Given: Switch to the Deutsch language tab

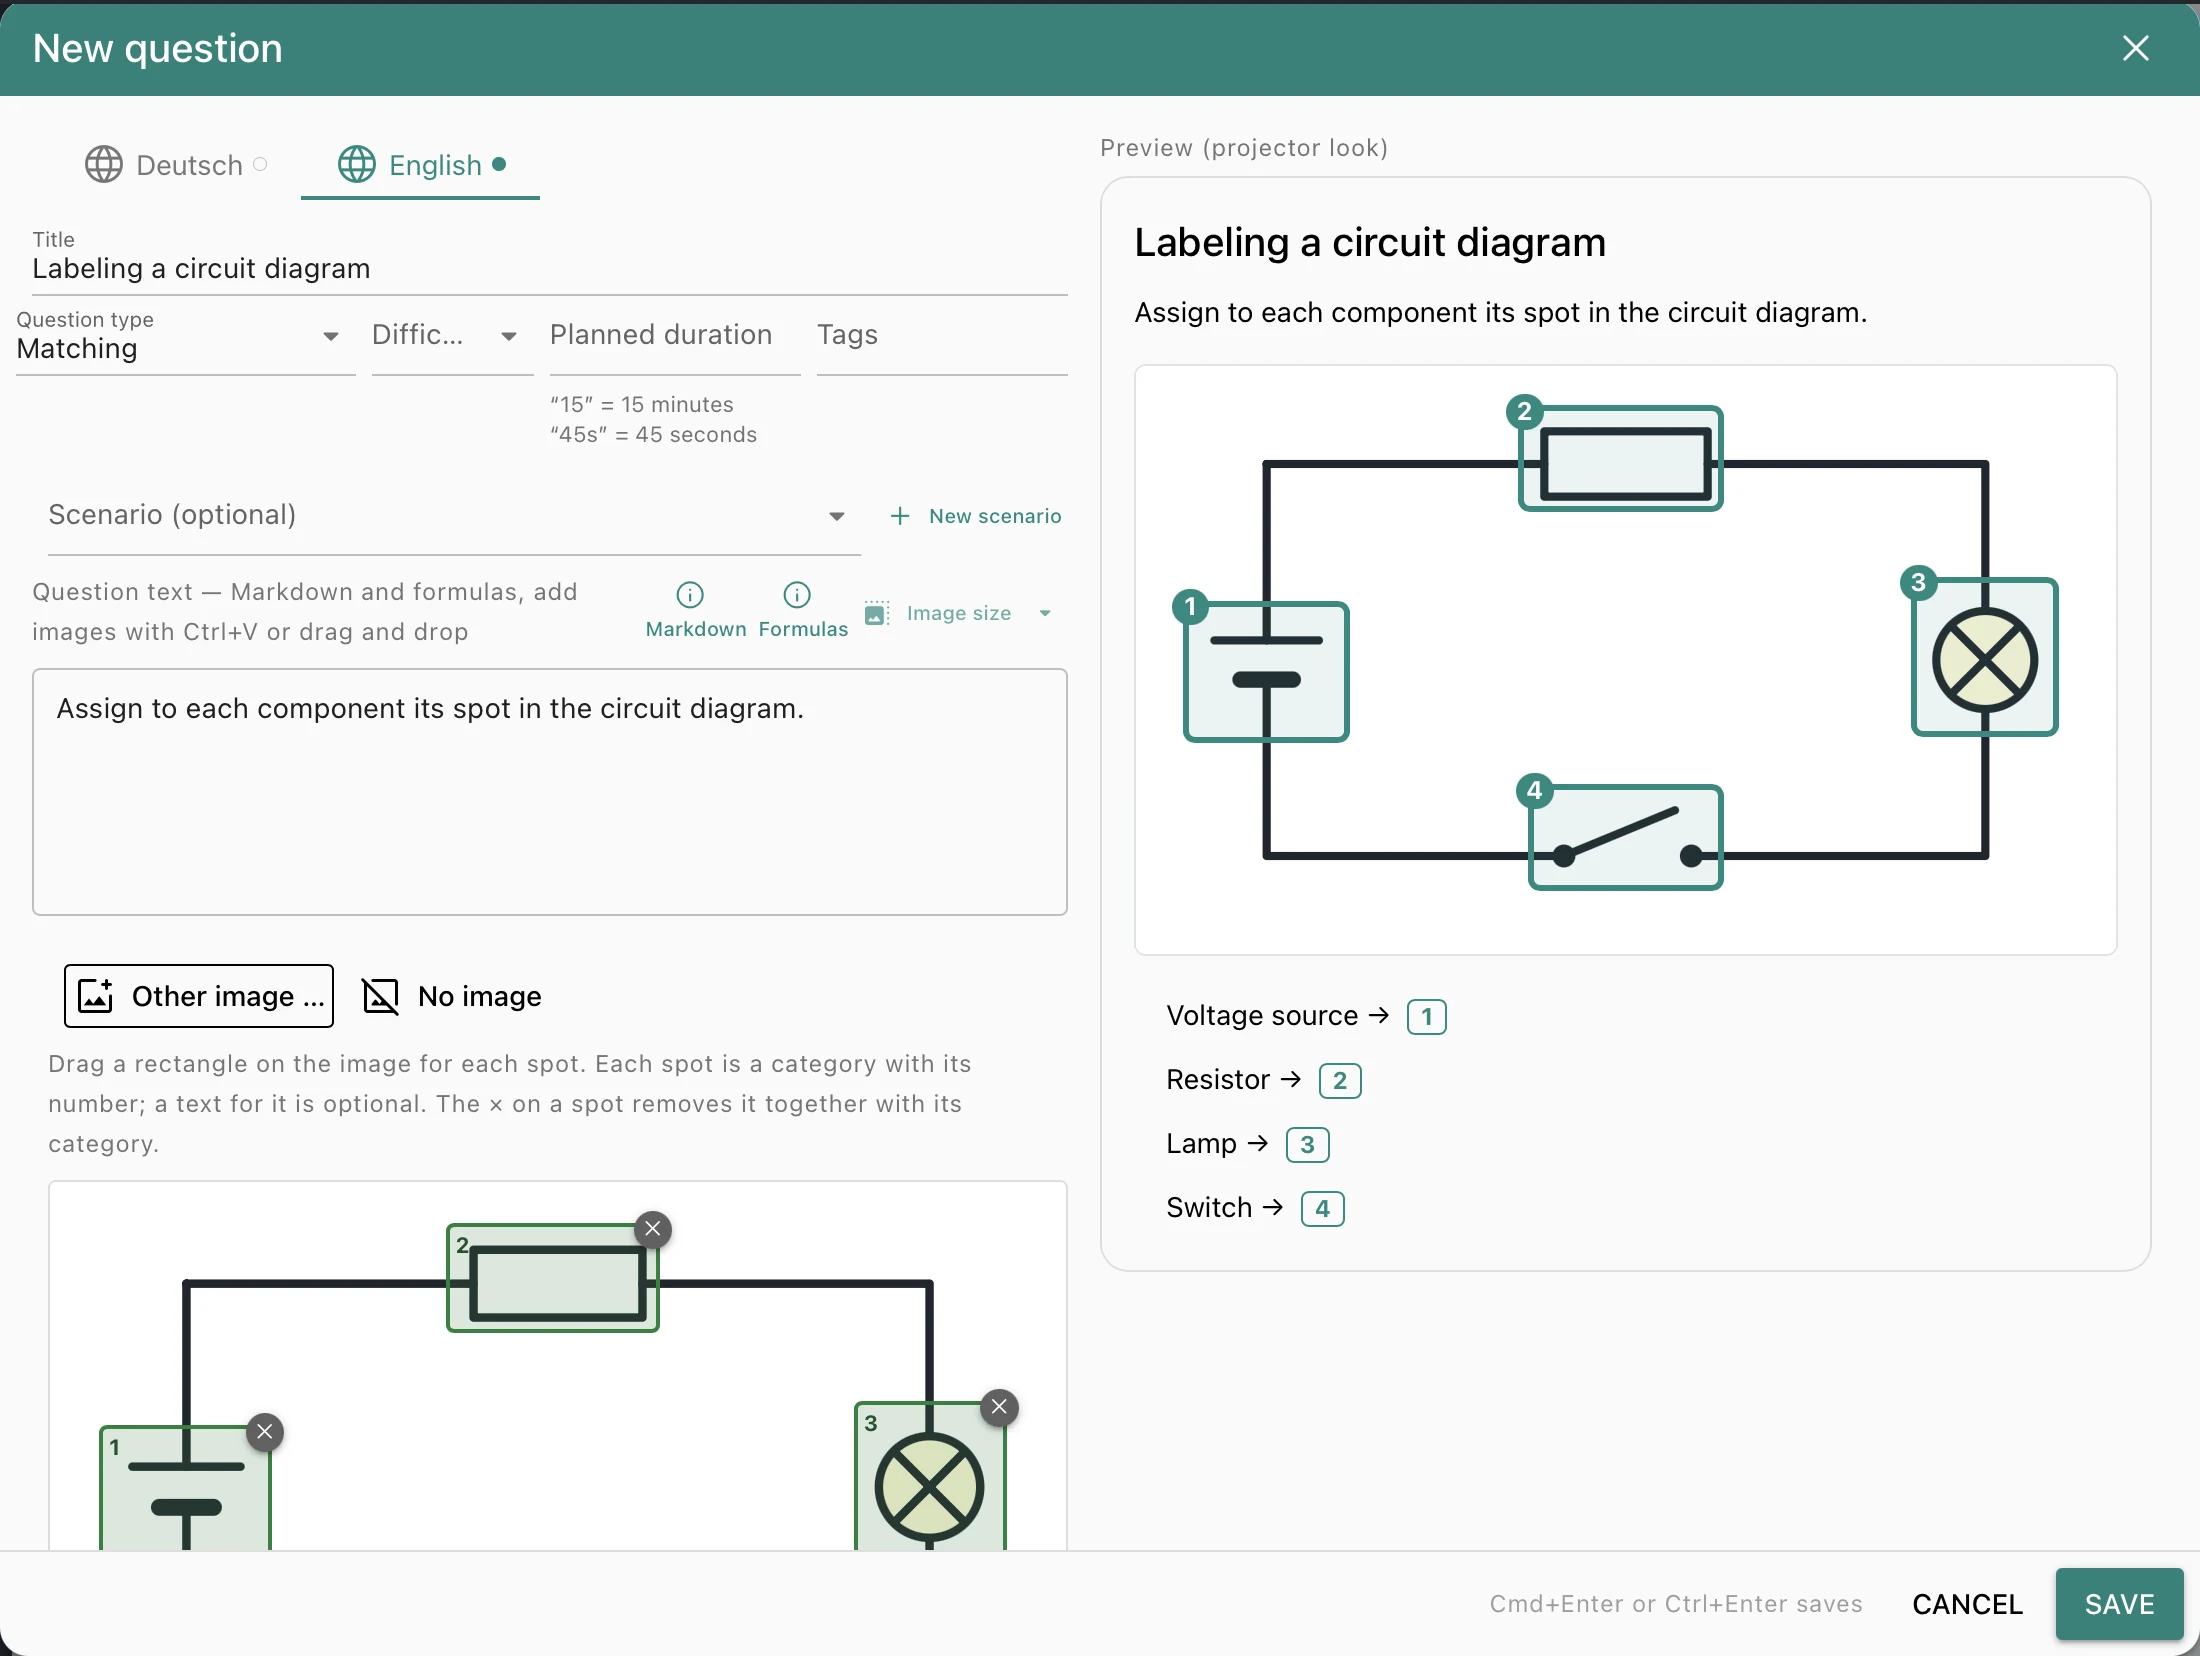Looking at the screenshot, I should pyautogui.click(x=176, y=165).
